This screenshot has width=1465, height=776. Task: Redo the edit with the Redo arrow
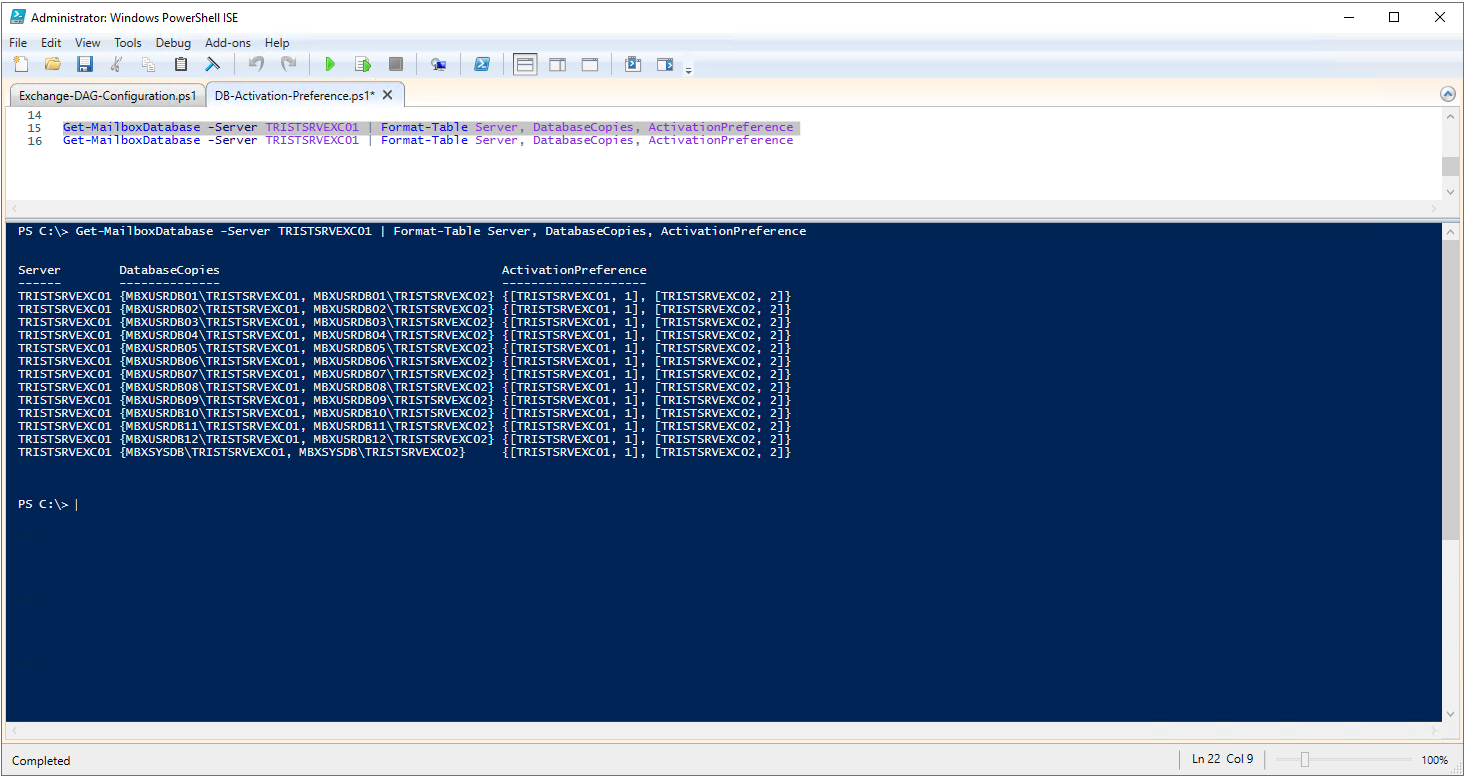point(288,64)
